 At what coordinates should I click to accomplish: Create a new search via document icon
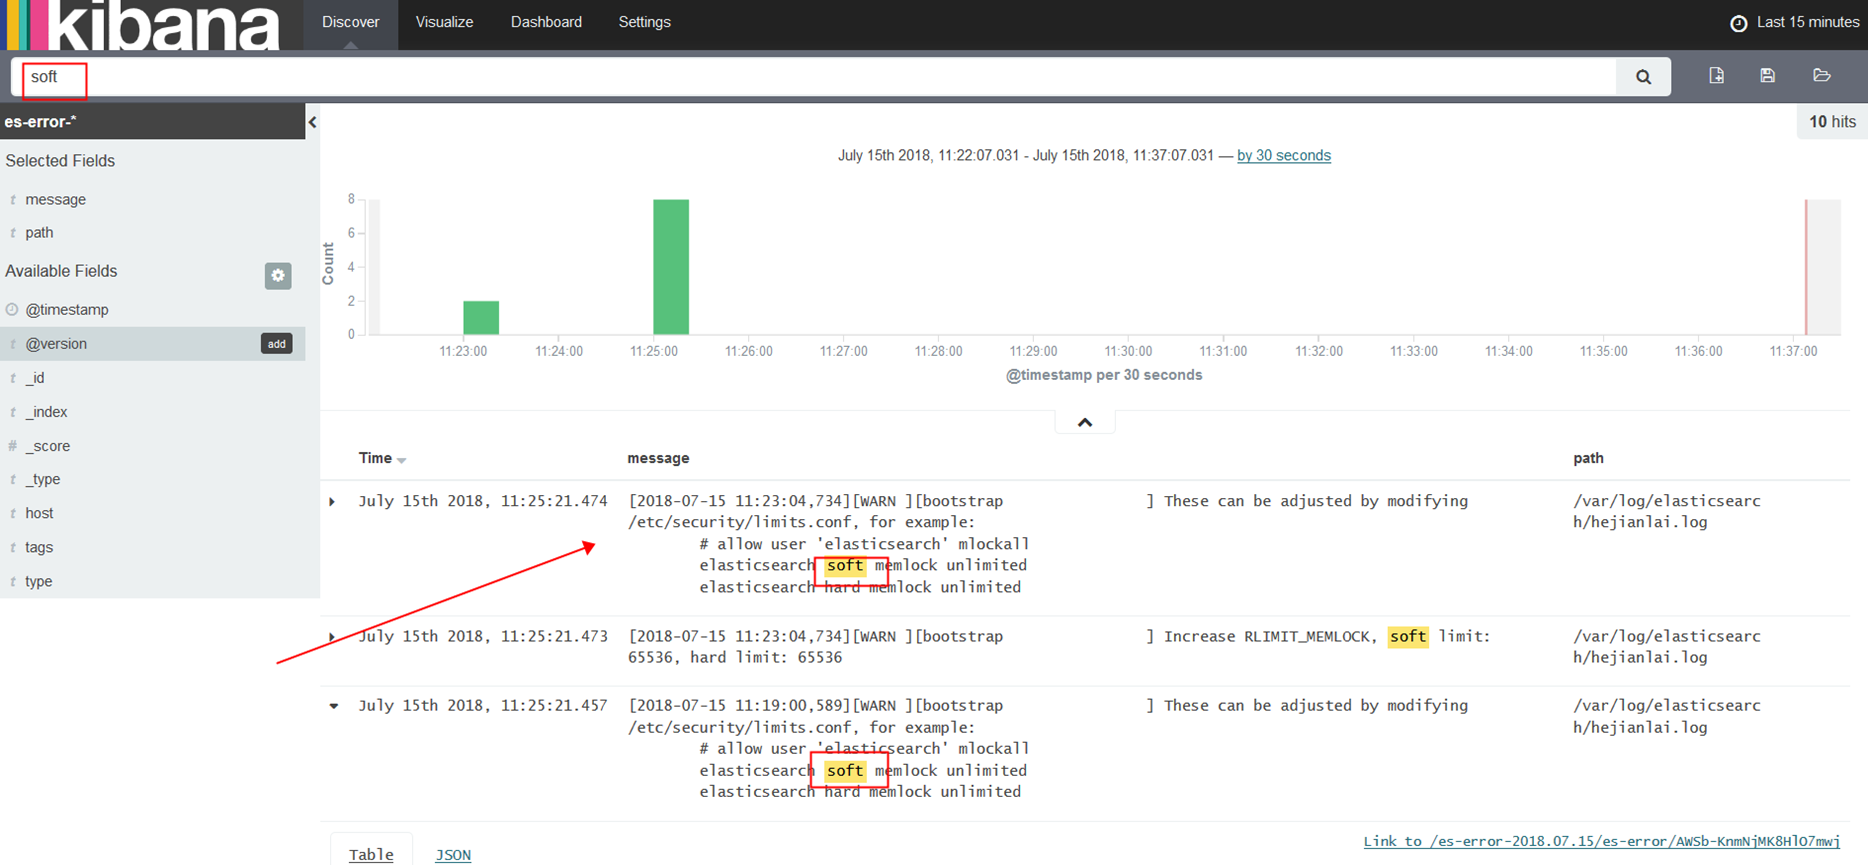tap(1716, 76)
